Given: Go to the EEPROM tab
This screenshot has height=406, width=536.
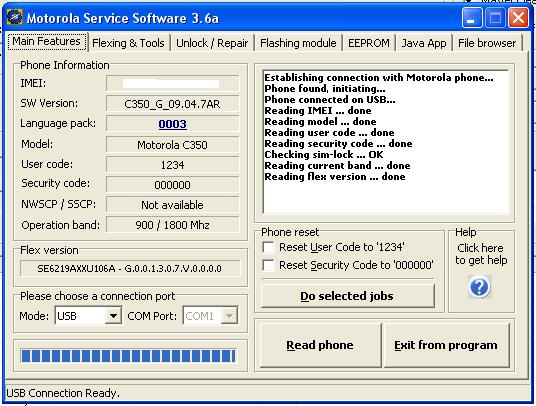Looking at the screenshot, I should tap(368, 43).
